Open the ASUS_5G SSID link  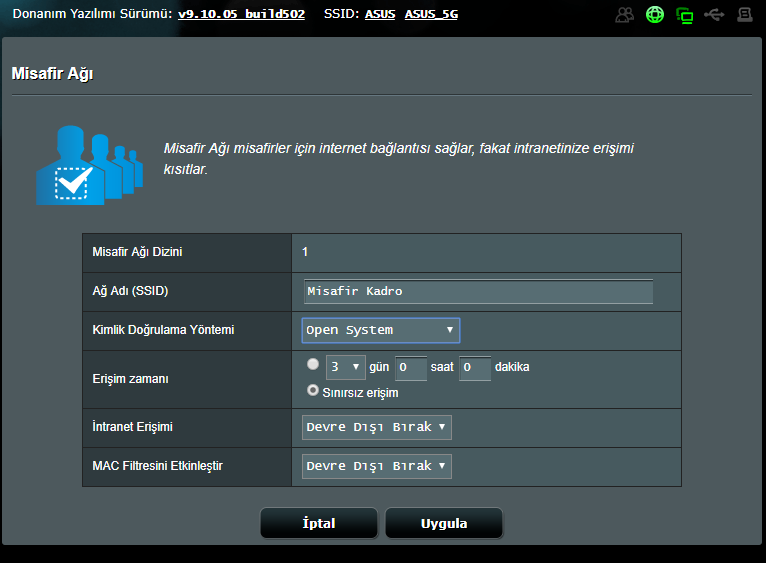point(431,14)
